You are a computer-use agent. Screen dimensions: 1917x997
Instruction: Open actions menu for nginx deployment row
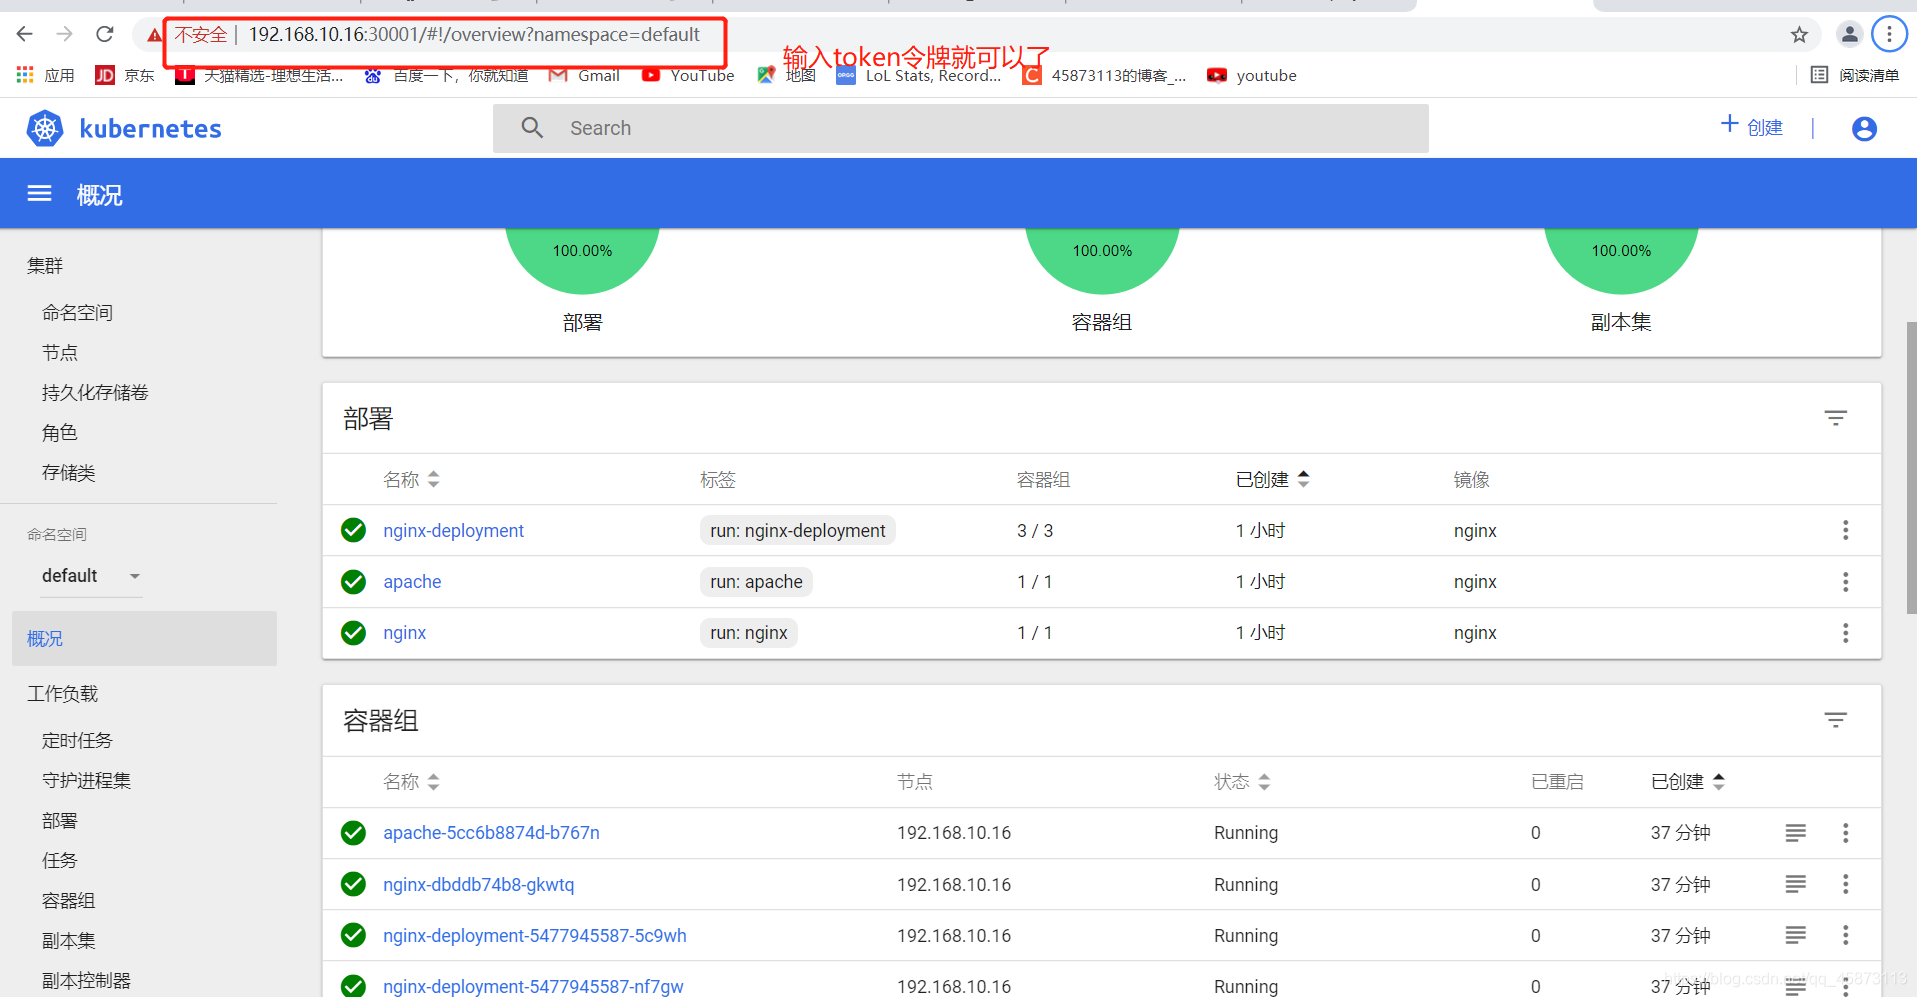(1845, 633)
